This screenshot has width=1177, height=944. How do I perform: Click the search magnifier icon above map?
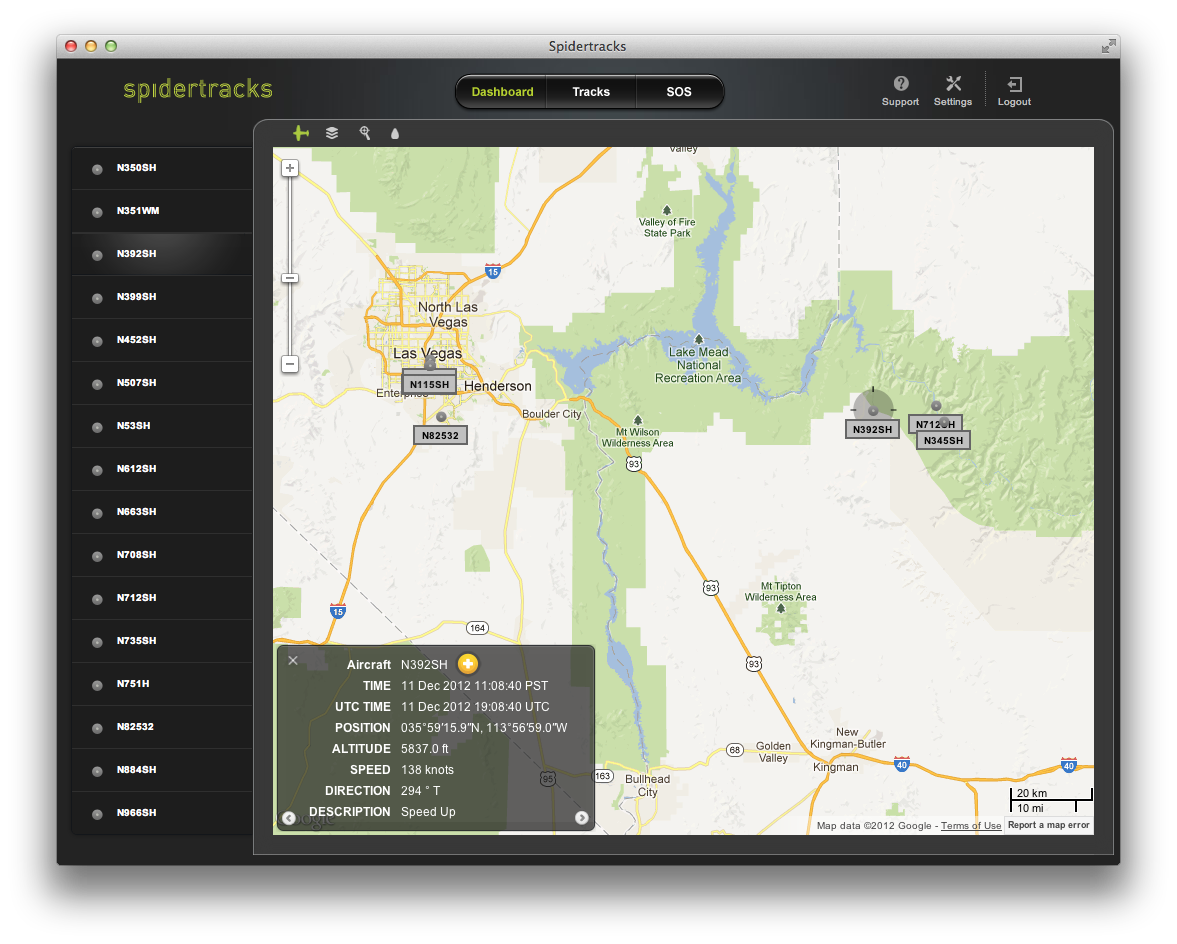(365, 133)
